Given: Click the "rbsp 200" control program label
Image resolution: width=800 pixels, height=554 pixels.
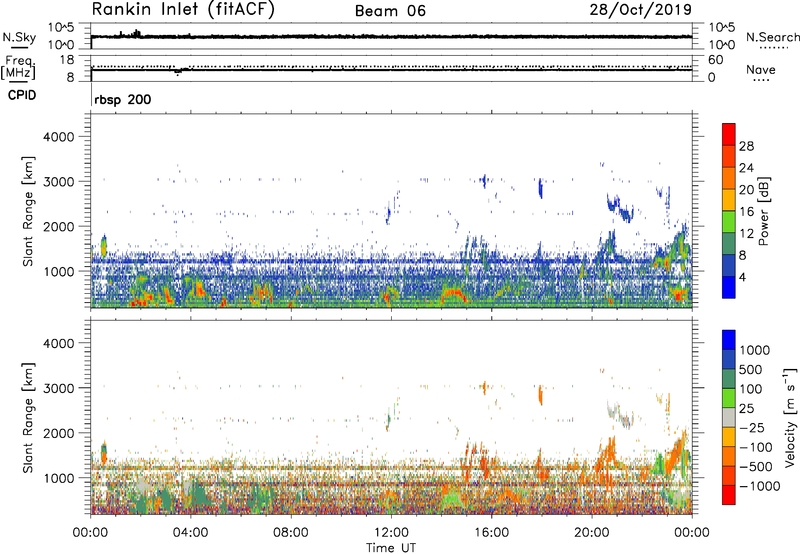Looking at the screenshot, I should tap(122, 99).
